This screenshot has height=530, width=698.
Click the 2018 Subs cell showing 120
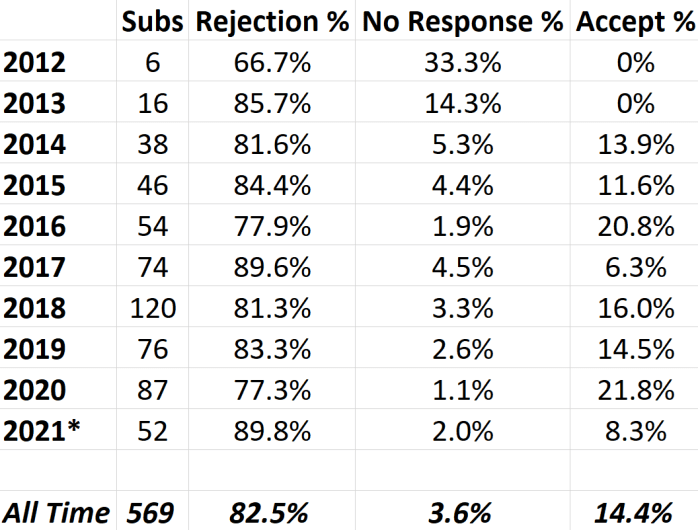pyautogui.click(x=153, y=307)
